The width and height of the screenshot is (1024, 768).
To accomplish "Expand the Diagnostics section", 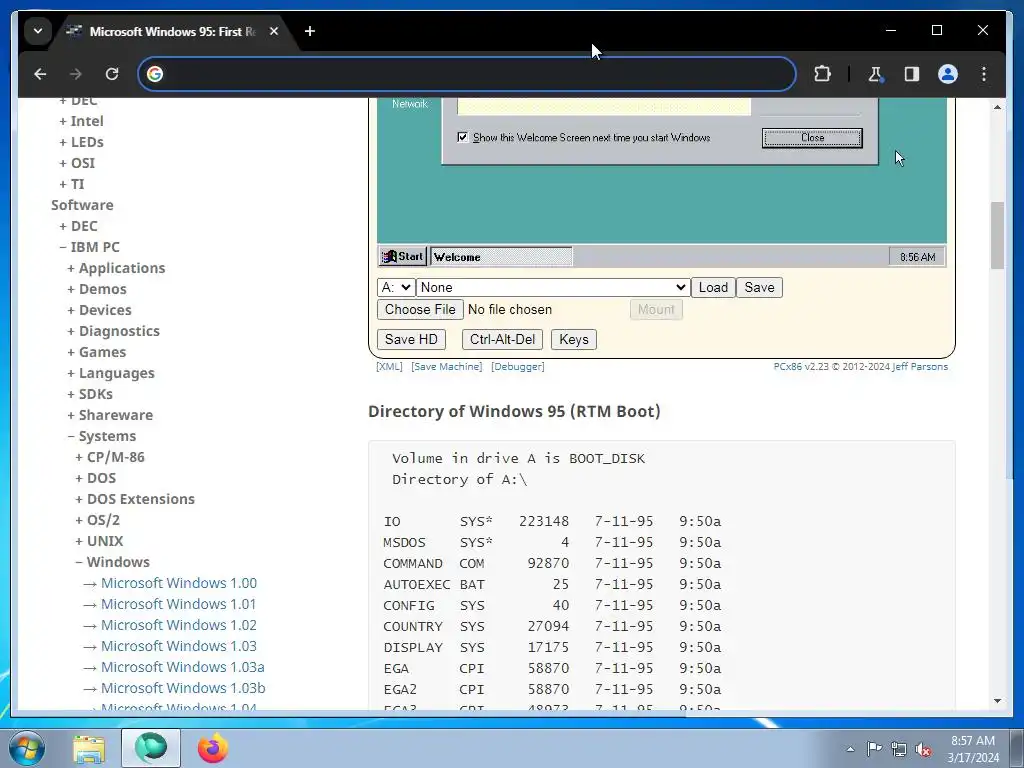I will tap(113, 330).
